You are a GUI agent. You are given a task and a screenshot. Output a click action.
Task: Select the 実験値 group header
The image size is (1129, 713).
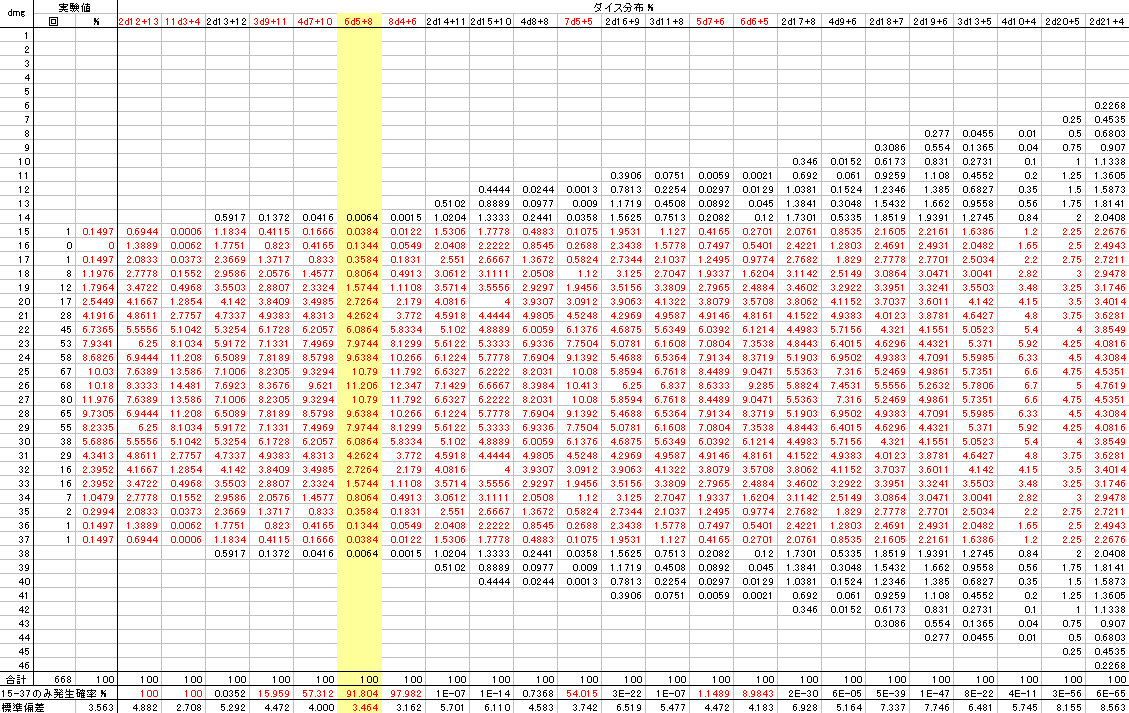click(x=75, y=7)
